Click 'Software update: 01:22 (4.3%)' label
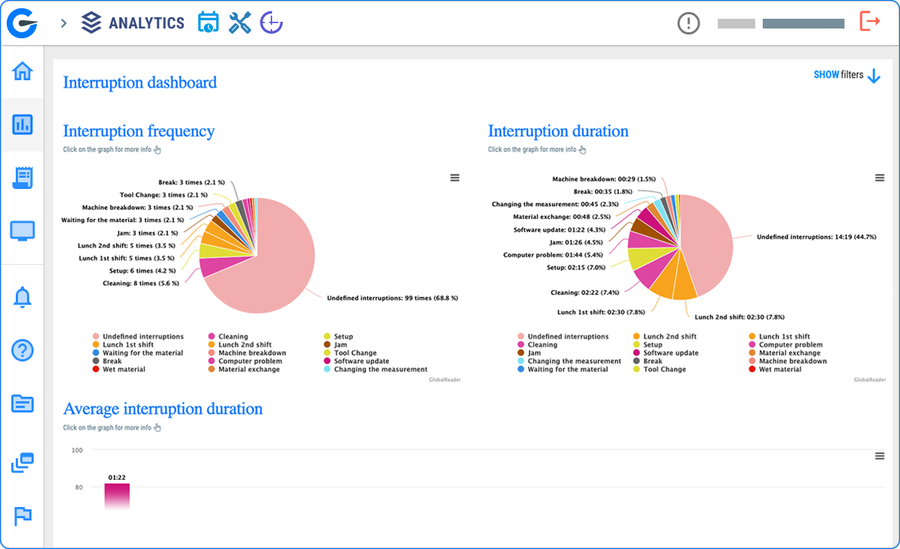 (559, 230)
